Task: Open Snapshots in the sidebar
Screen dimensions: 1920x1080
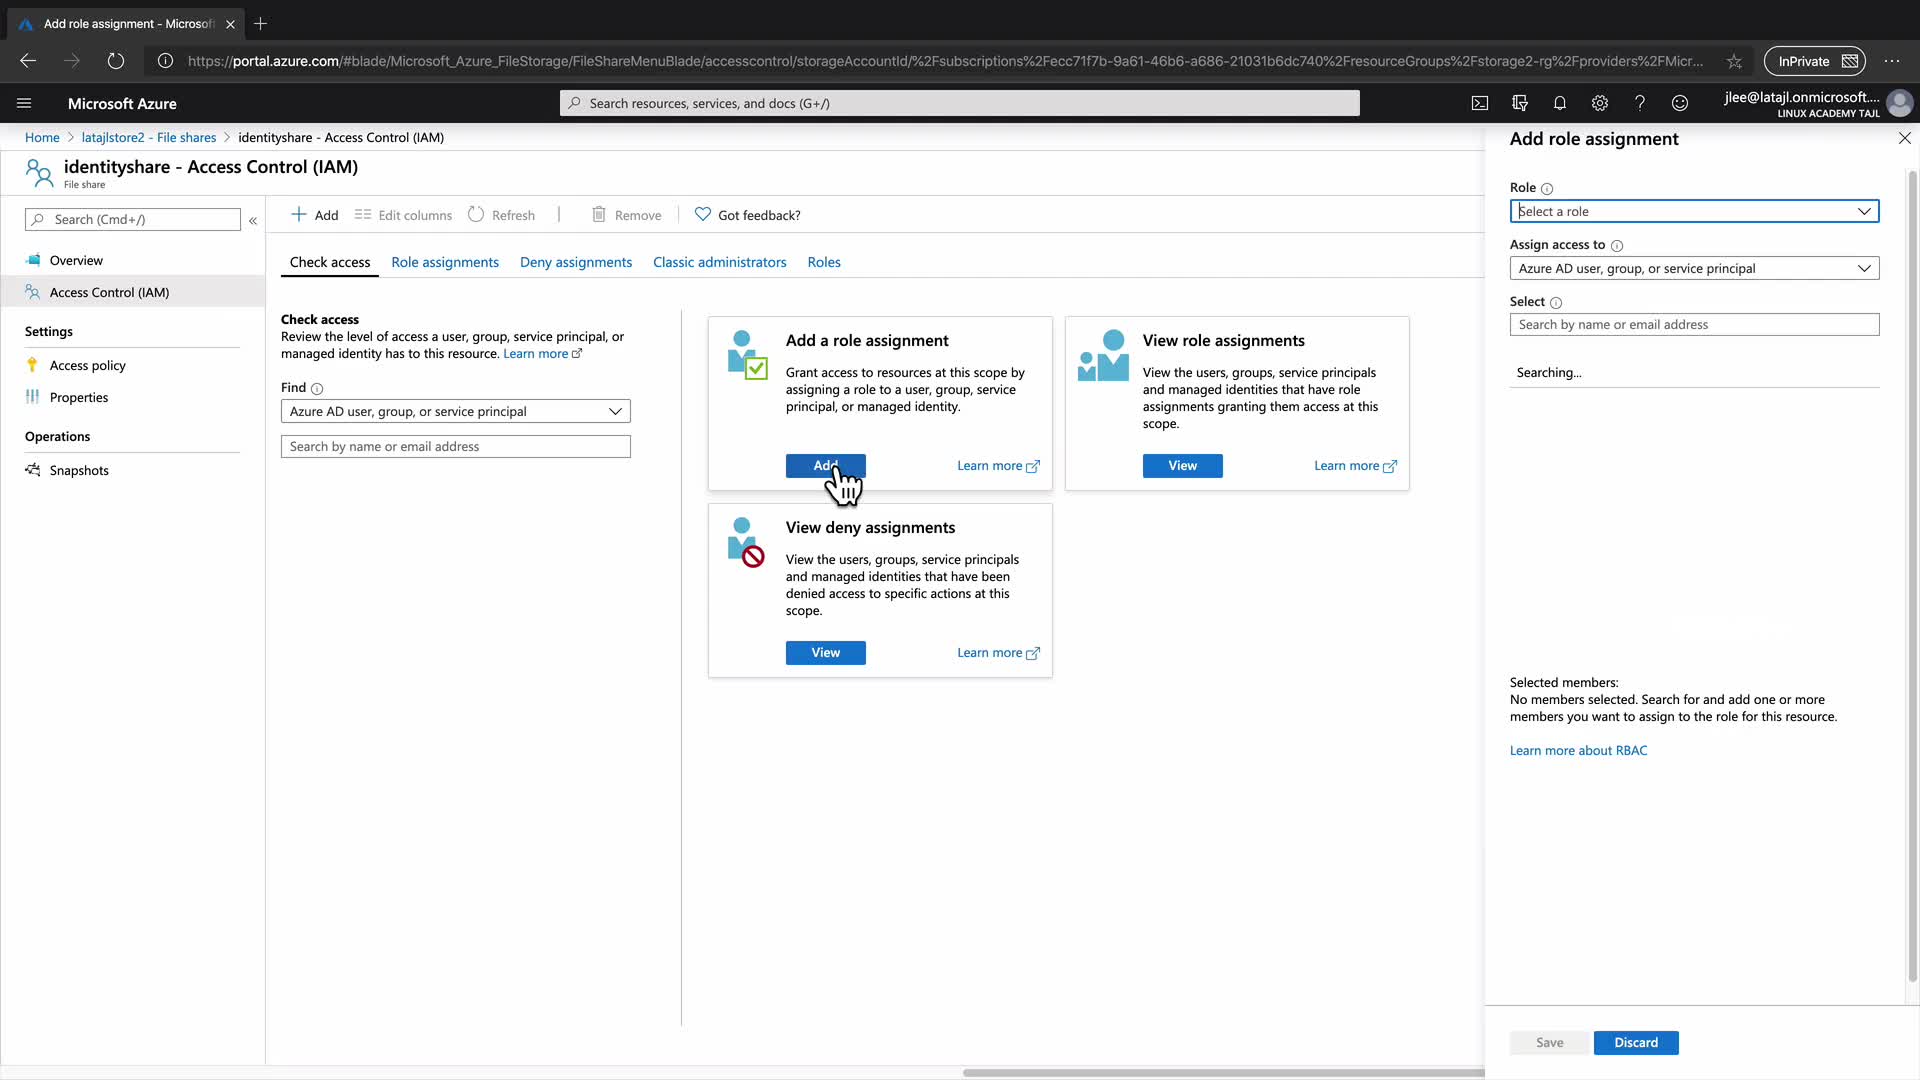Action: pos(79,470)
